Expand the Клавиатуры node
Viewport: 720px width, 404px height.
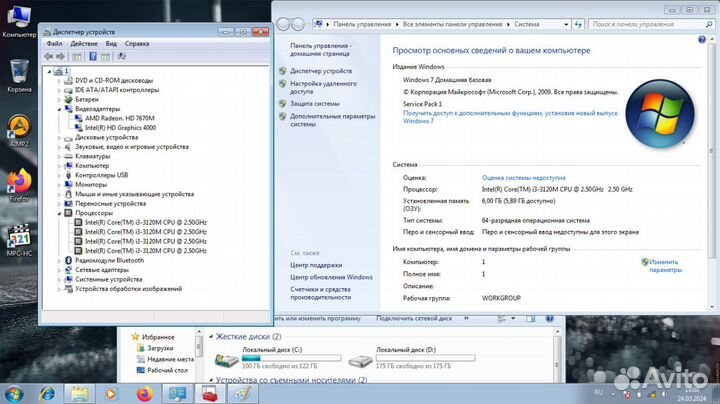click(59, 156)
